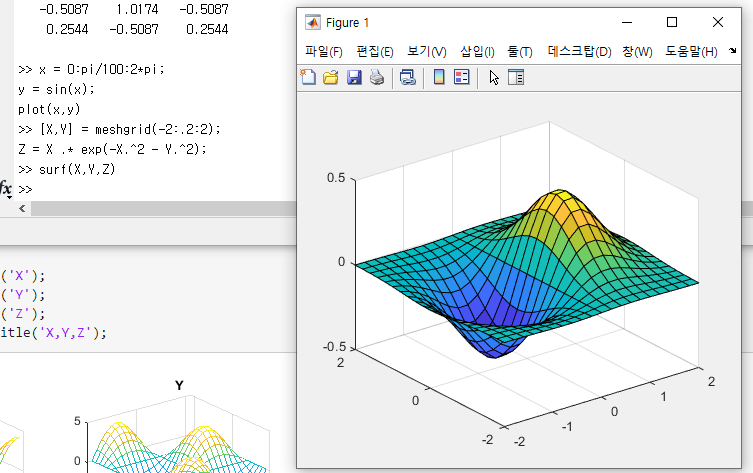Click the -0.5 z-axis tick label
The width and height of the screenshot is (753, 473).
(x=334, y=347)
